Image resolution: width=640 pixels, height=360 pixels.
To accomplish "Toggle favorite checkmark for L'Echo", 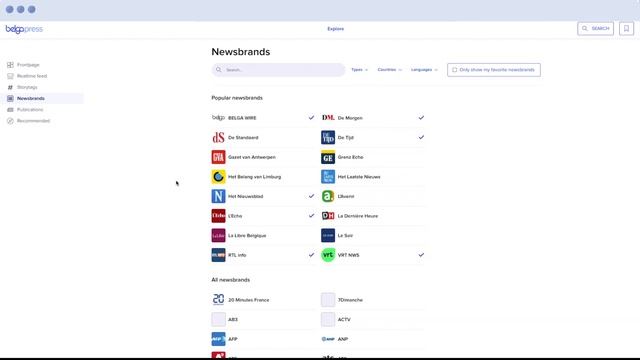I will click(311, 216).
